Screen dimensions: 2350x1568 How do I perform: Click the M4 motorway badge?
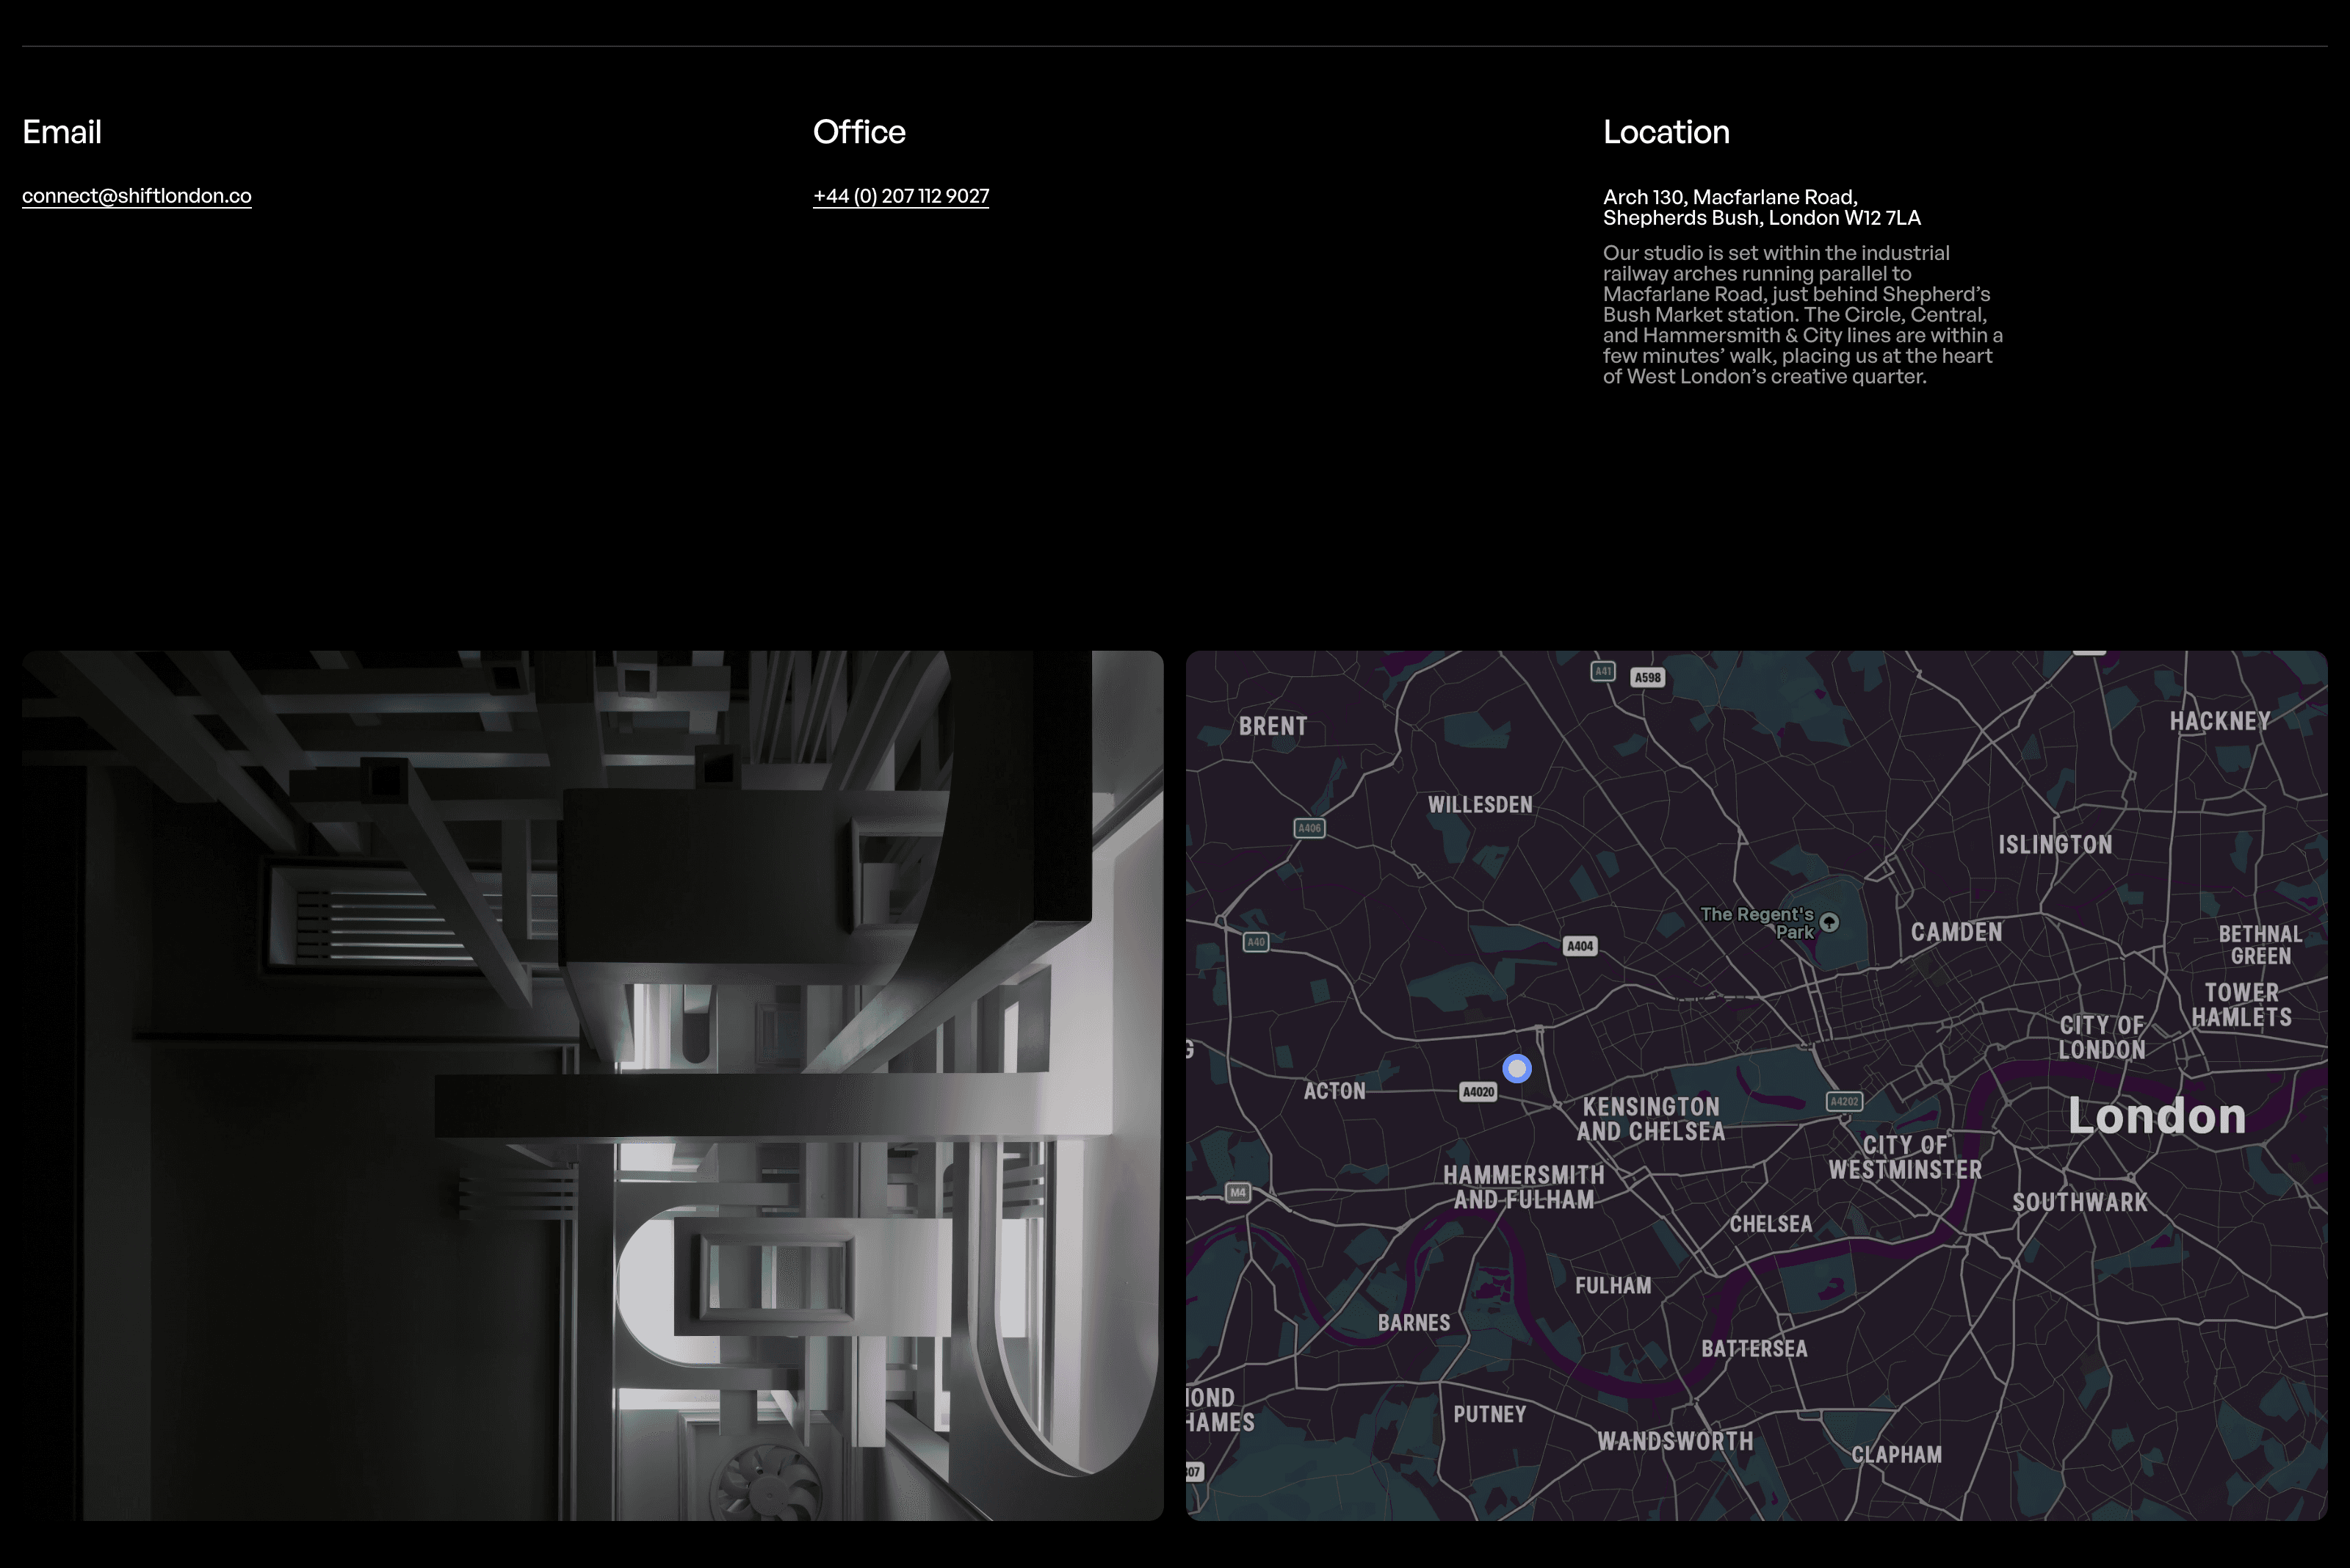pos(1238,1192)
